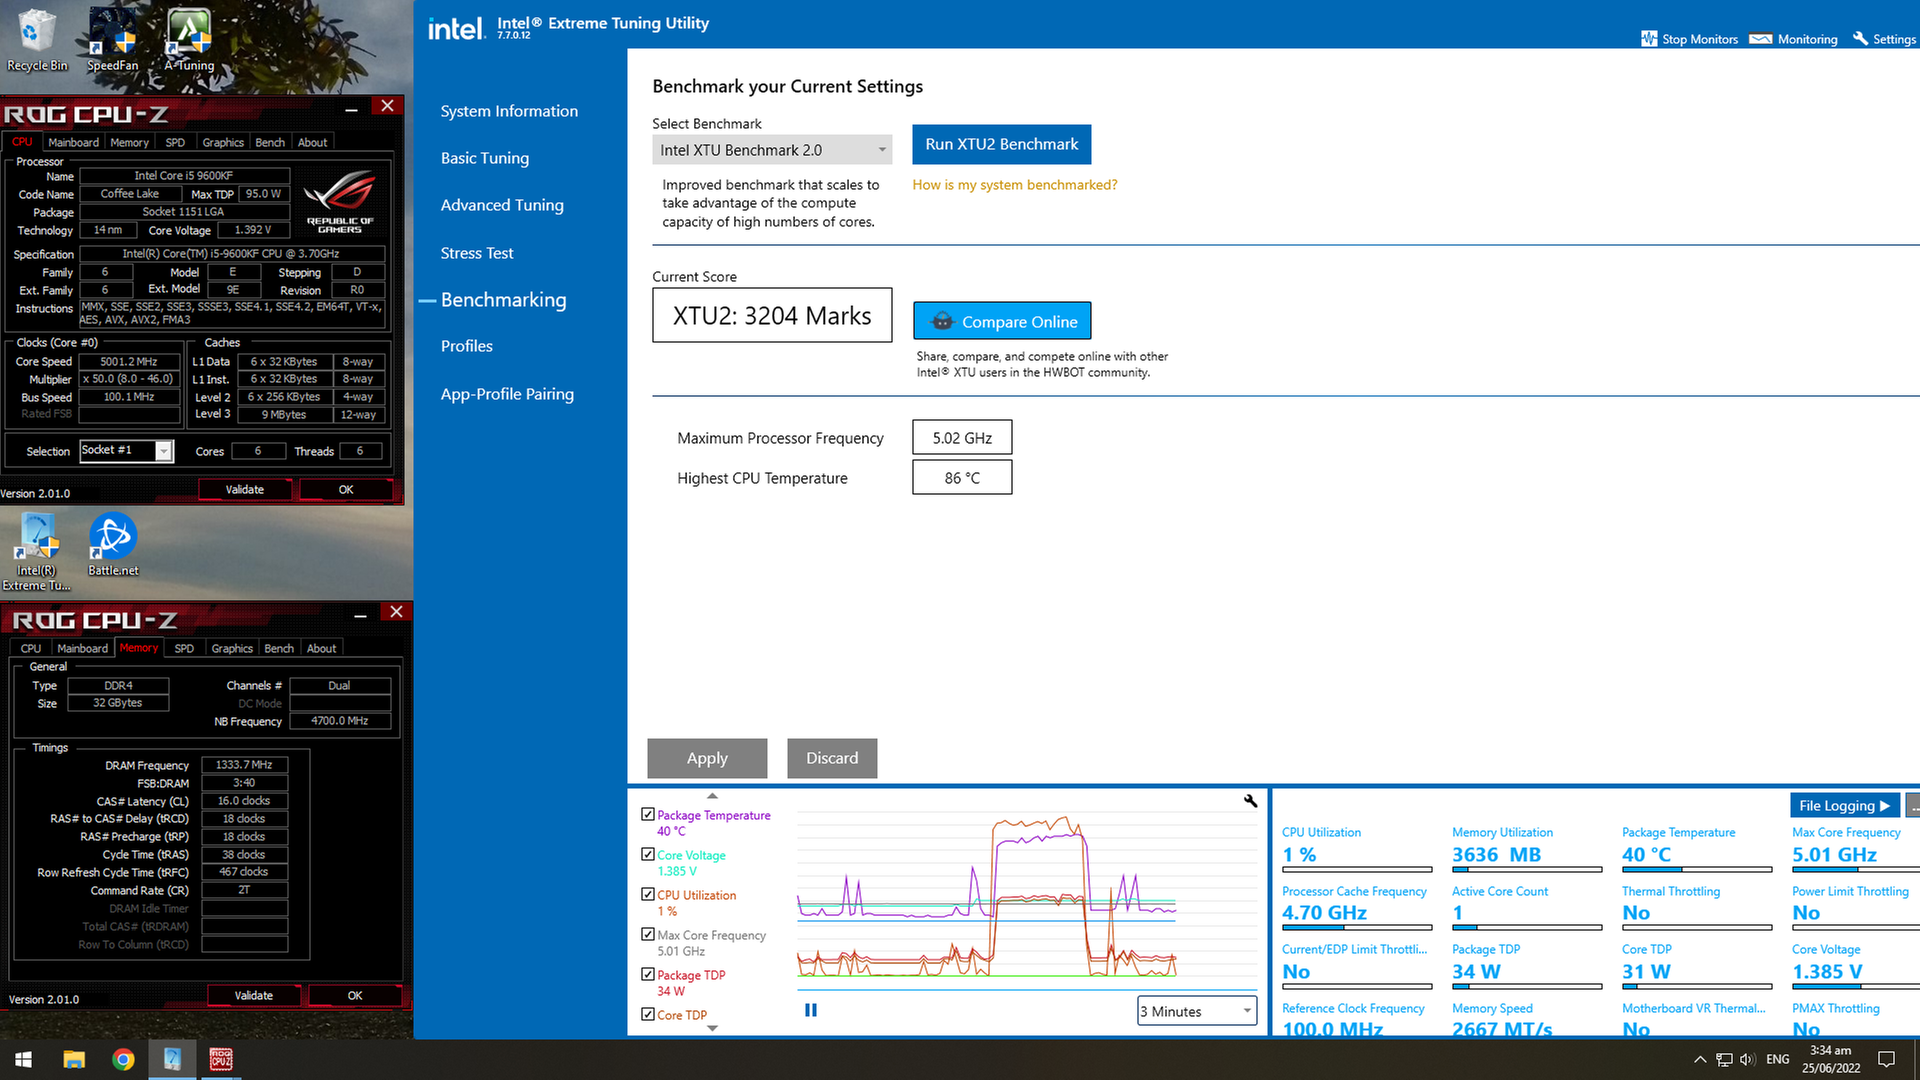Viewport: 1920px width, 1080px height.
Task: Toggle the Package TDP checkbox
Action: [x=648, y=975]
